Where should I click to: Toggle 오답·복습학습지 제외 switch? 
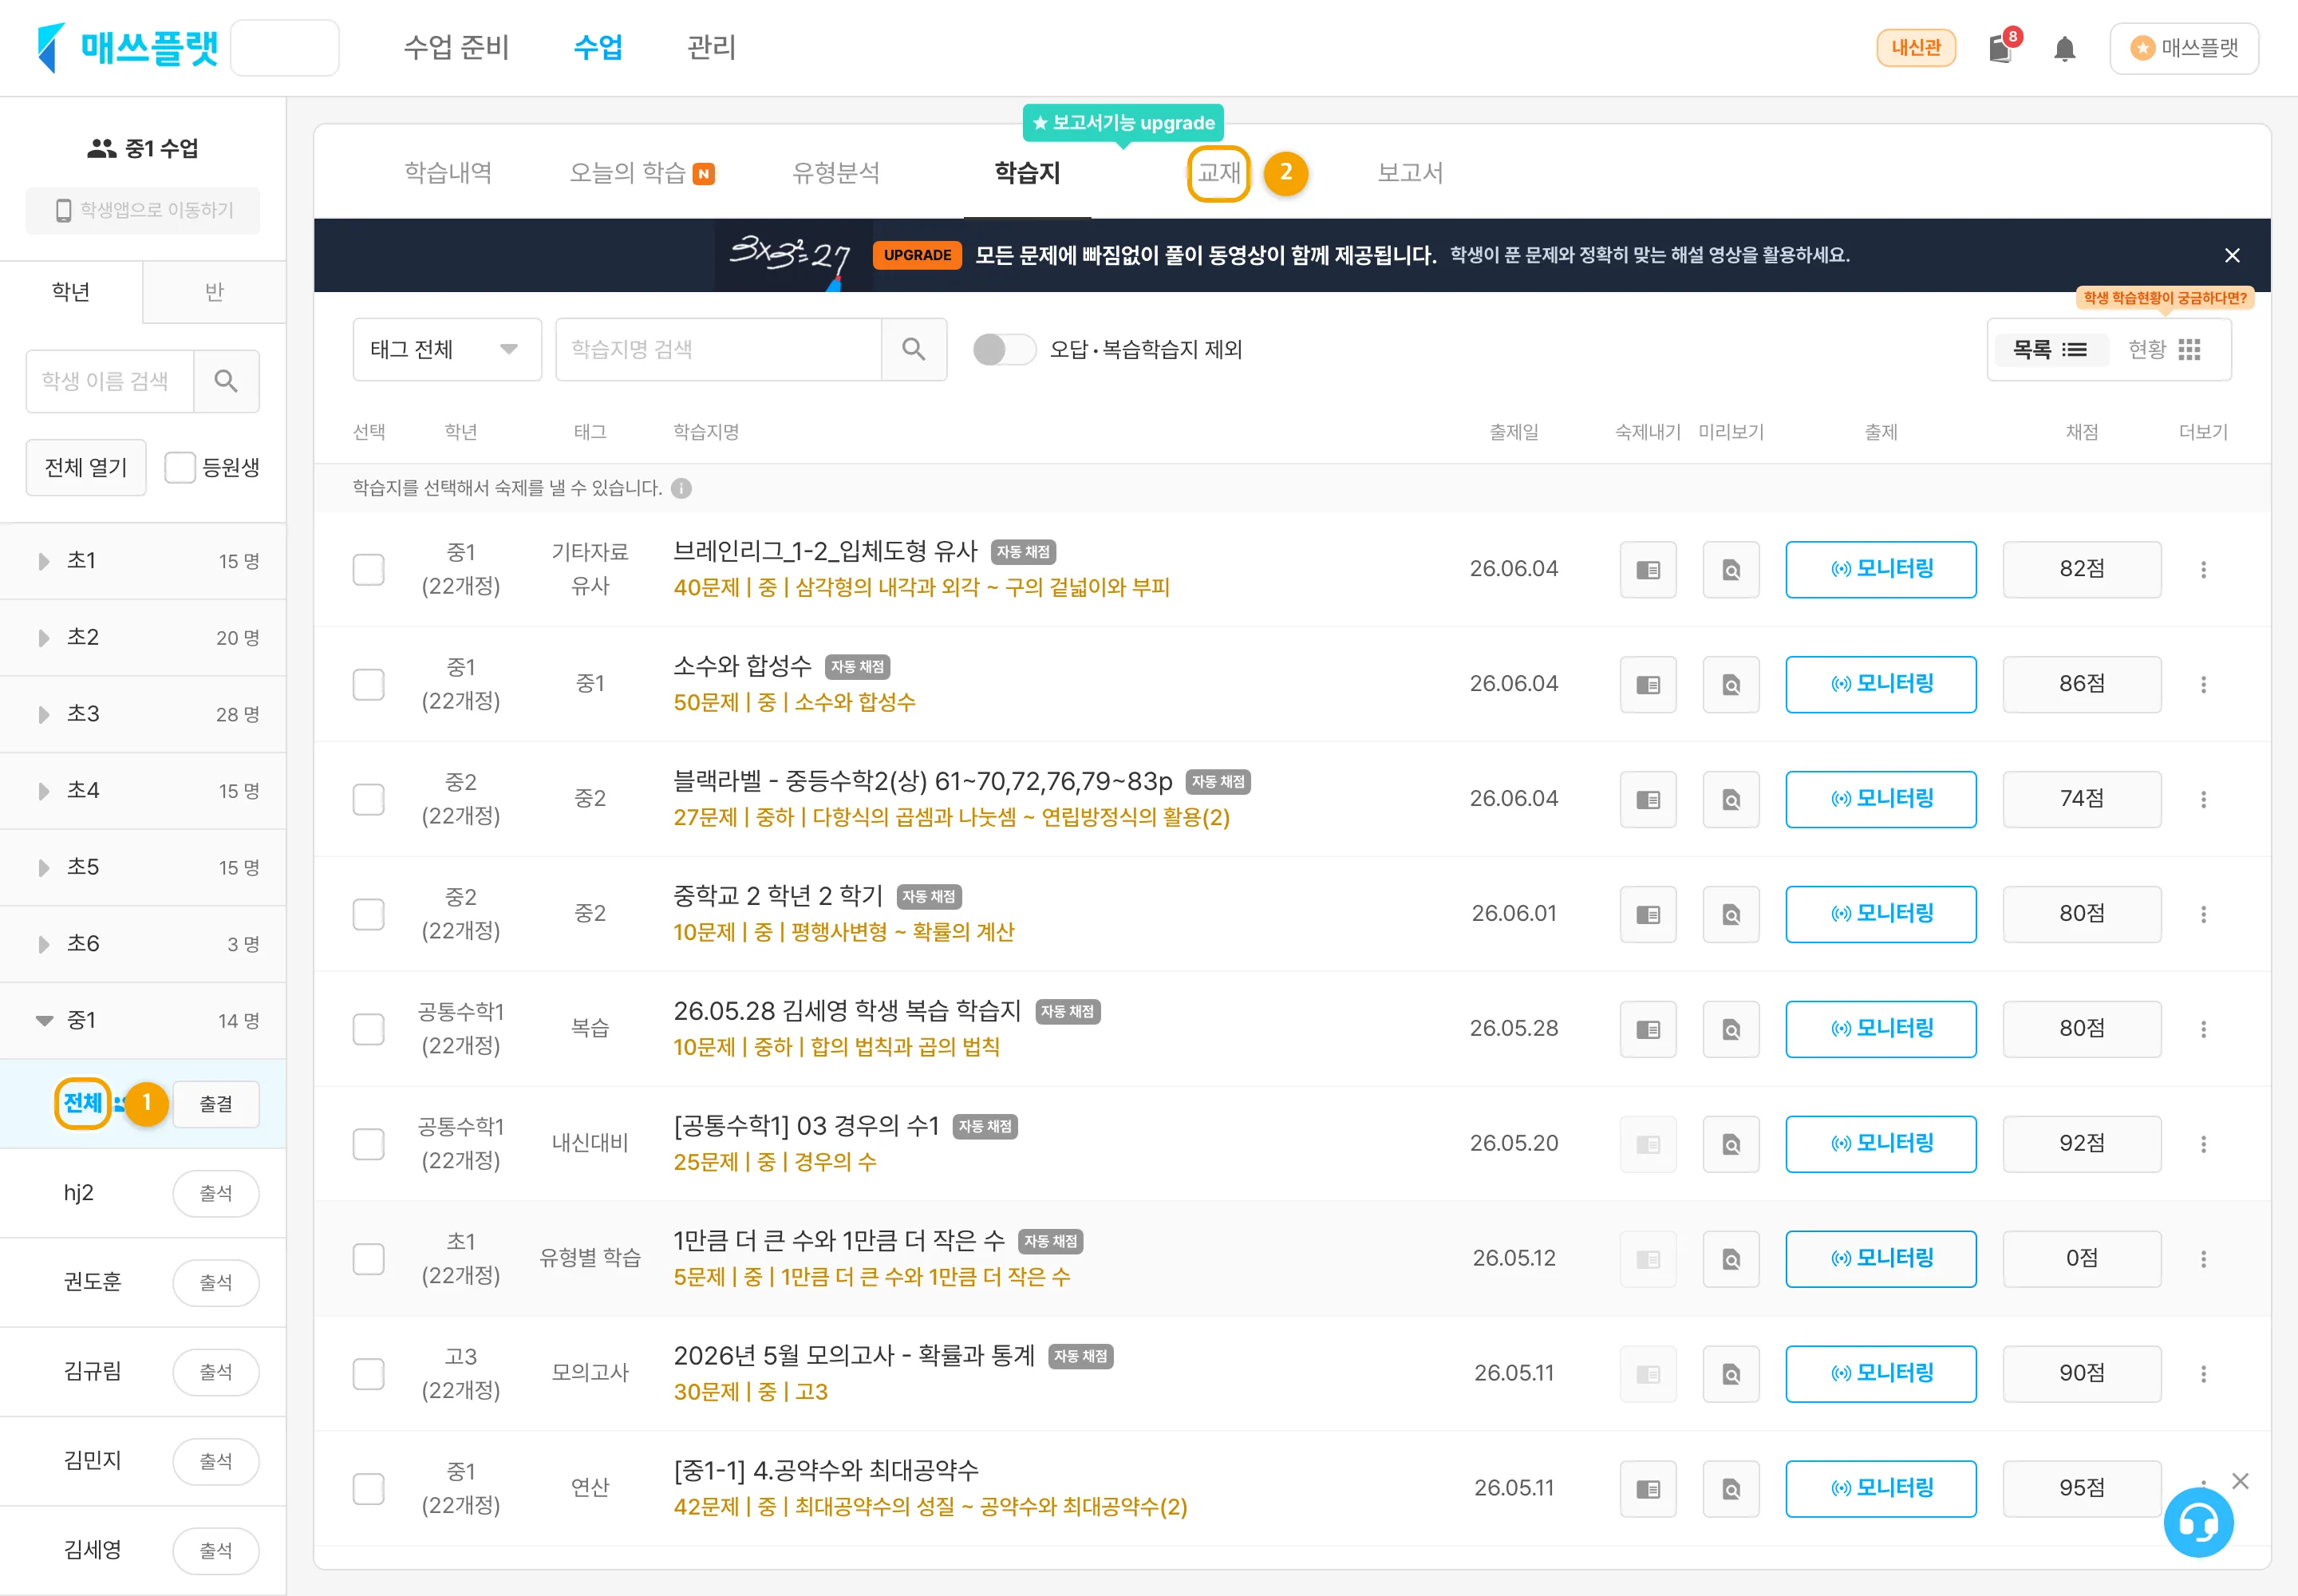tap(1004, 349)
